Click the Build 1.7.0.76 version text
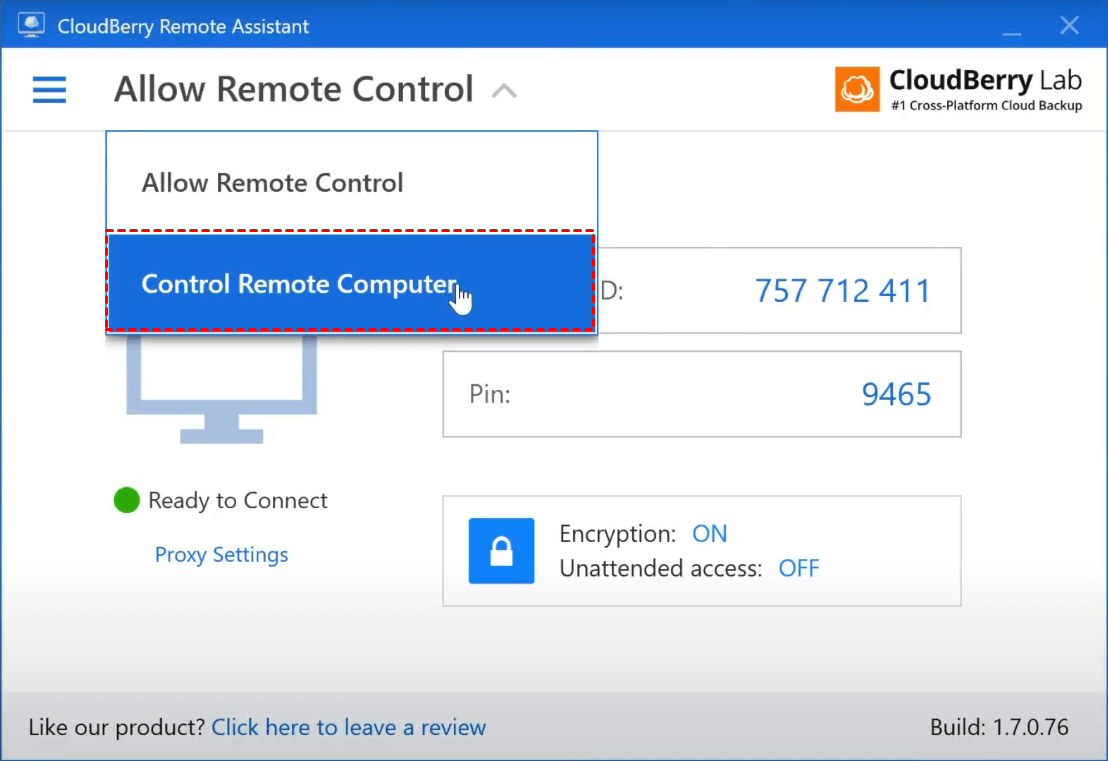 [x=999, y=727]
